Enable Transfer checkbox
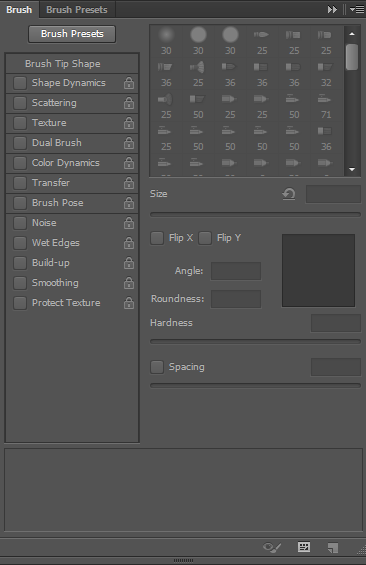Viewport: 366px width, 565px height. point(20,183)
